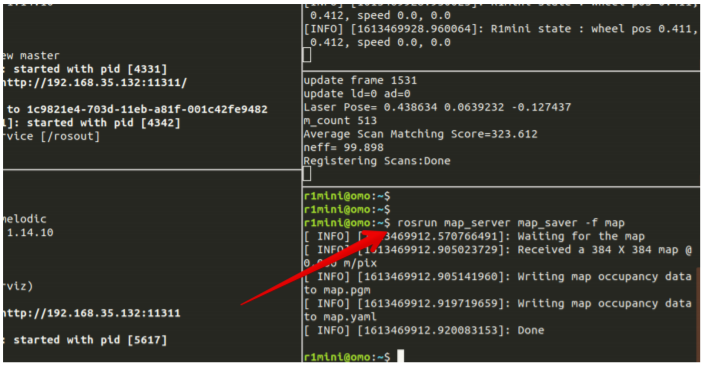Click 'Average Scan Matching Score=323.612' text

tap(421, 134)
